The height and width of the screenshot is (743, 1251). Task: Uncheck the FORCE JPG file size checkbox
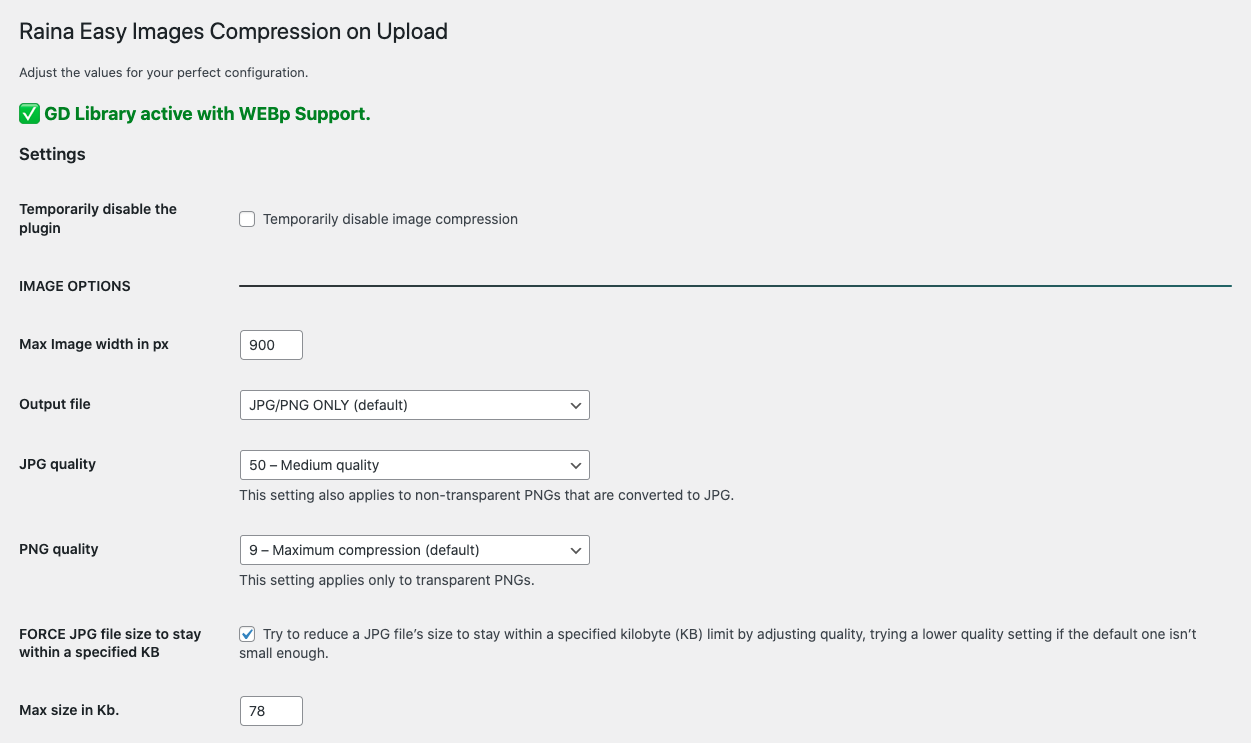click(247, 634)
